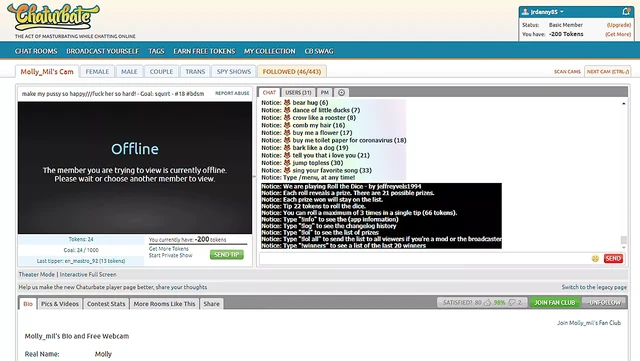
Task: Click the -UNFOLLOW button
Action: coord(604,303)
